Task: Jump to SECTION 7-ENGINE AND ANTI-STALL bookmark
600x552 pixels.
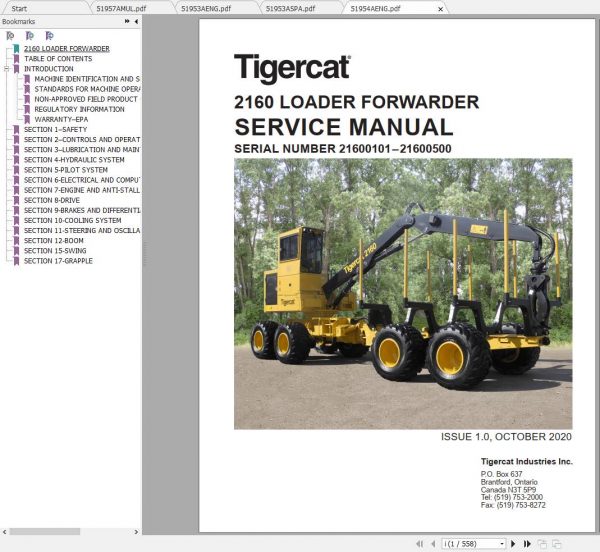Action: [x=82, y=190]
